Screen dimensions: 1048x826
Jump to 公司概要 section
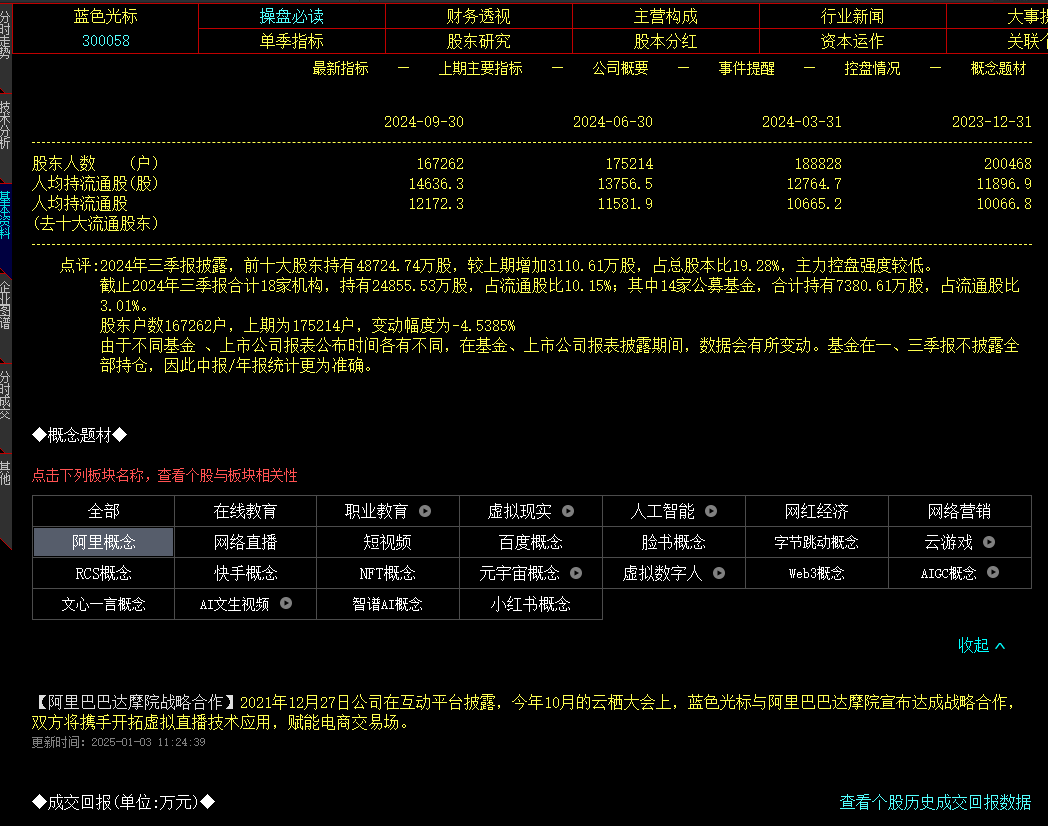coord(620,68)
